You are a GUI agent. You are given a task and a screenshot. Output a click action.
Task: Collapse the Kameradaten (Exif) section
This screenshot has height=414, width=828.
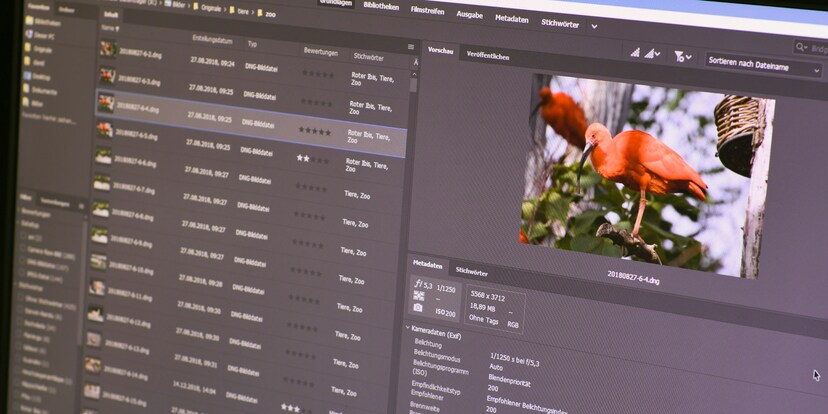[x=409, y=327]
